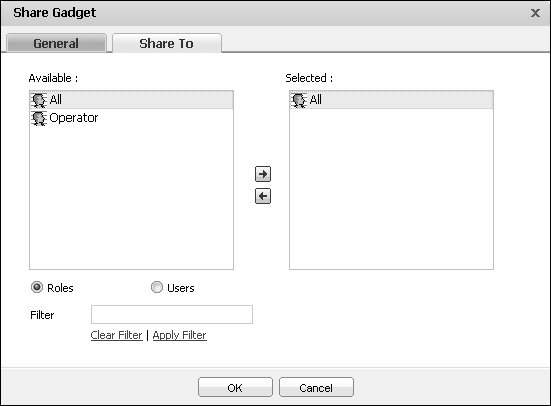Click the move-right arrow button
Image resolution: width=551 pixels, height=406 pixels.
pyautogui.click(x=263, y=174)
